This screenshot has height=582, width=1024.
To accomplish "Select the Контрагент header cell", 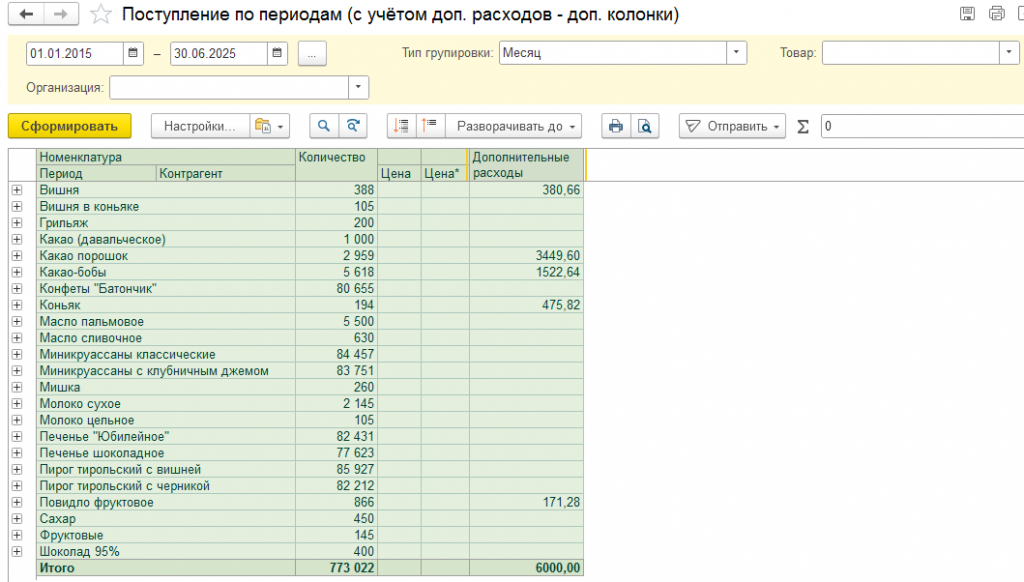I will (225, 173).
